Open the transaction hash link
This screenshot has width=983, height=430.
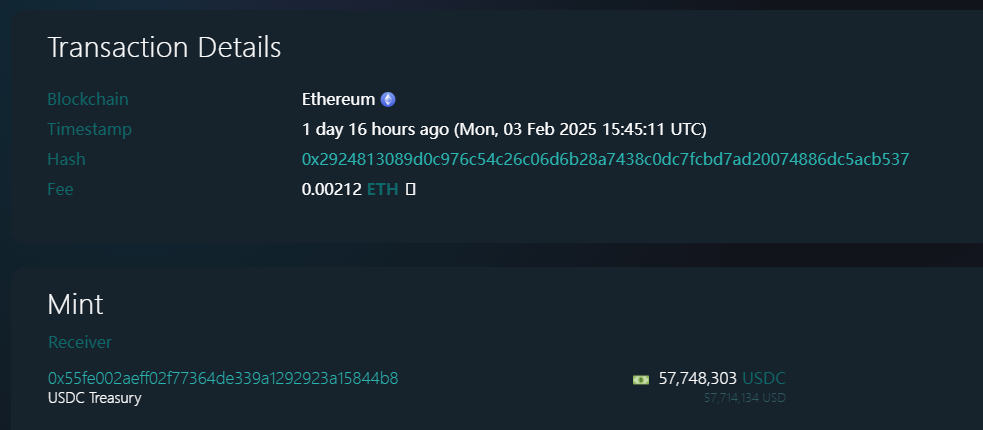[605, 159]
